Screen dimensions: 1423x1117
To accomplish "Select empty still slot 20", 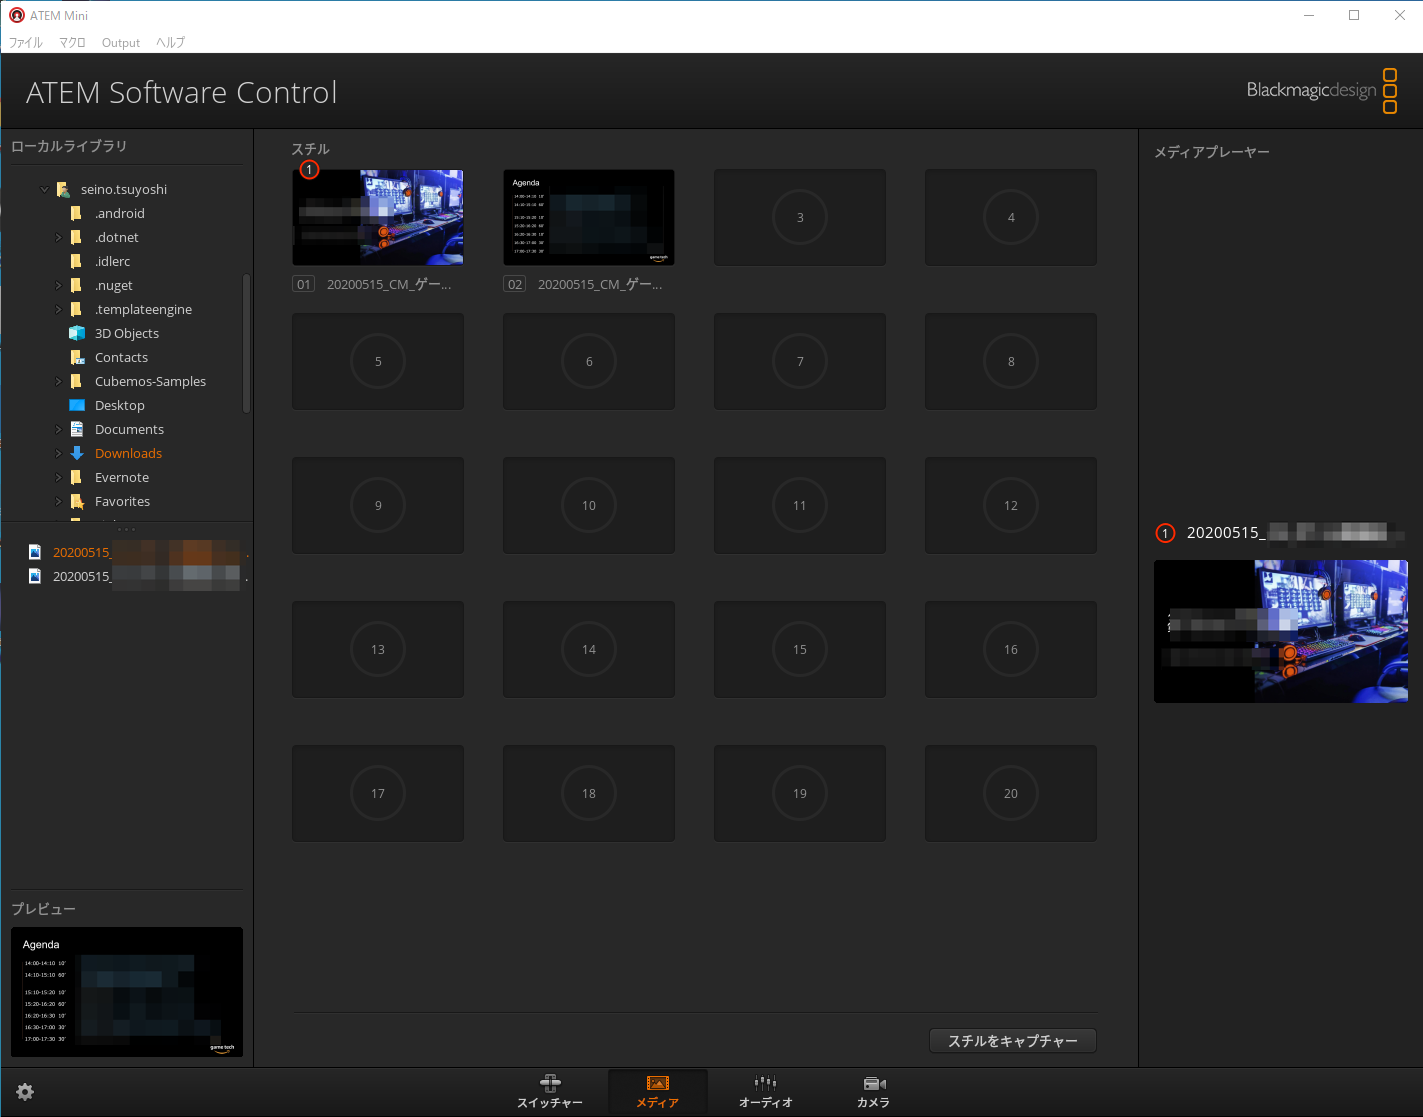I will coord(1011,793).
